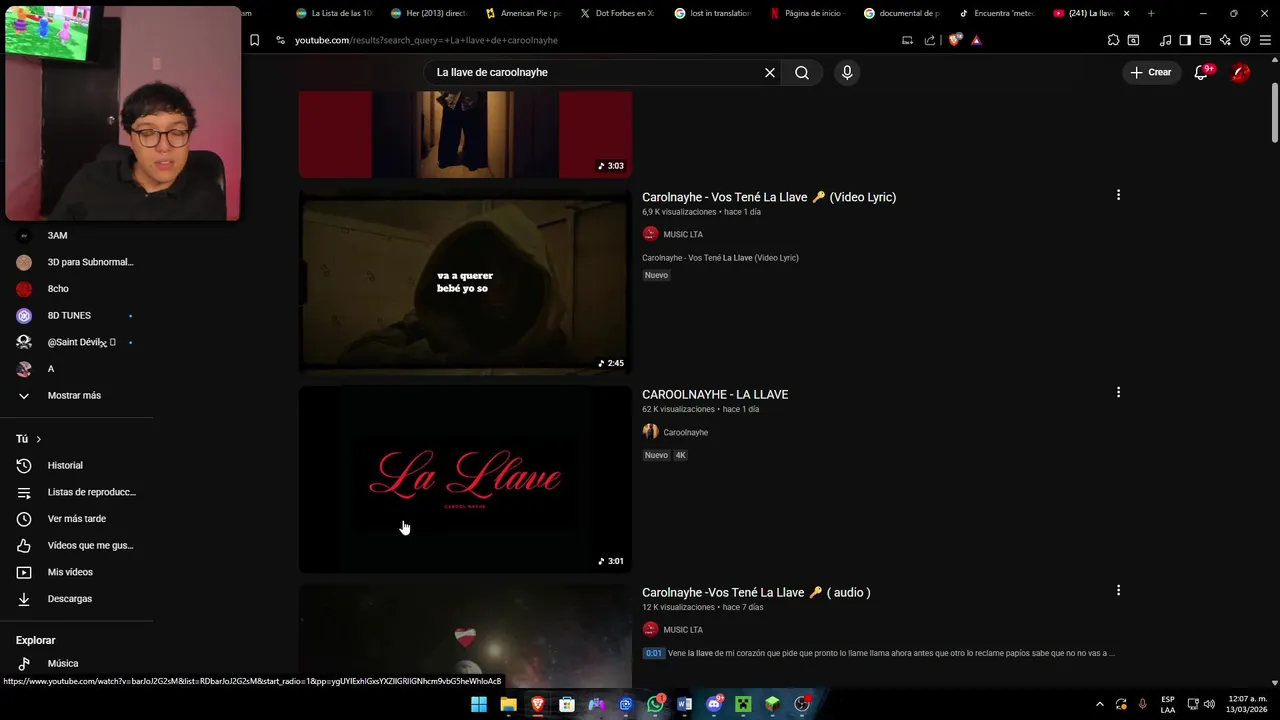Screen dimensions: 1280x720
Task: Open title Carolnayhe -Vos Tené La Llave ( audio )
Action: 756,592
